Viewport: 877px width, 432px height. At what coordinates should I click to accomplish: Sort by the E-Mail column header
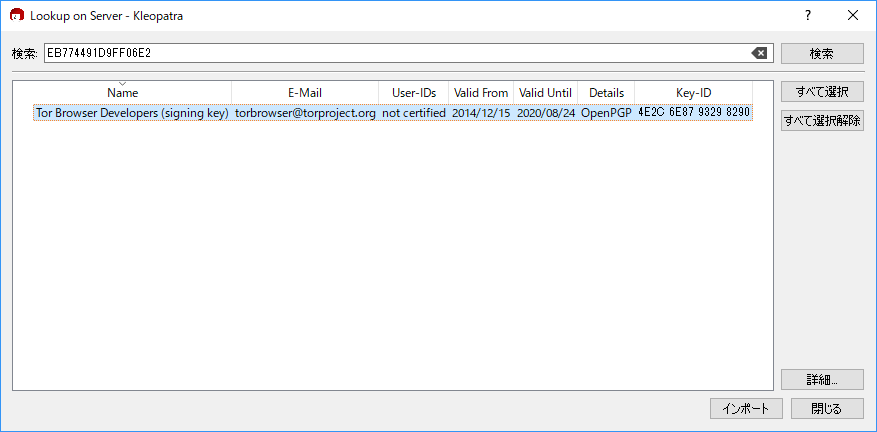305,92
